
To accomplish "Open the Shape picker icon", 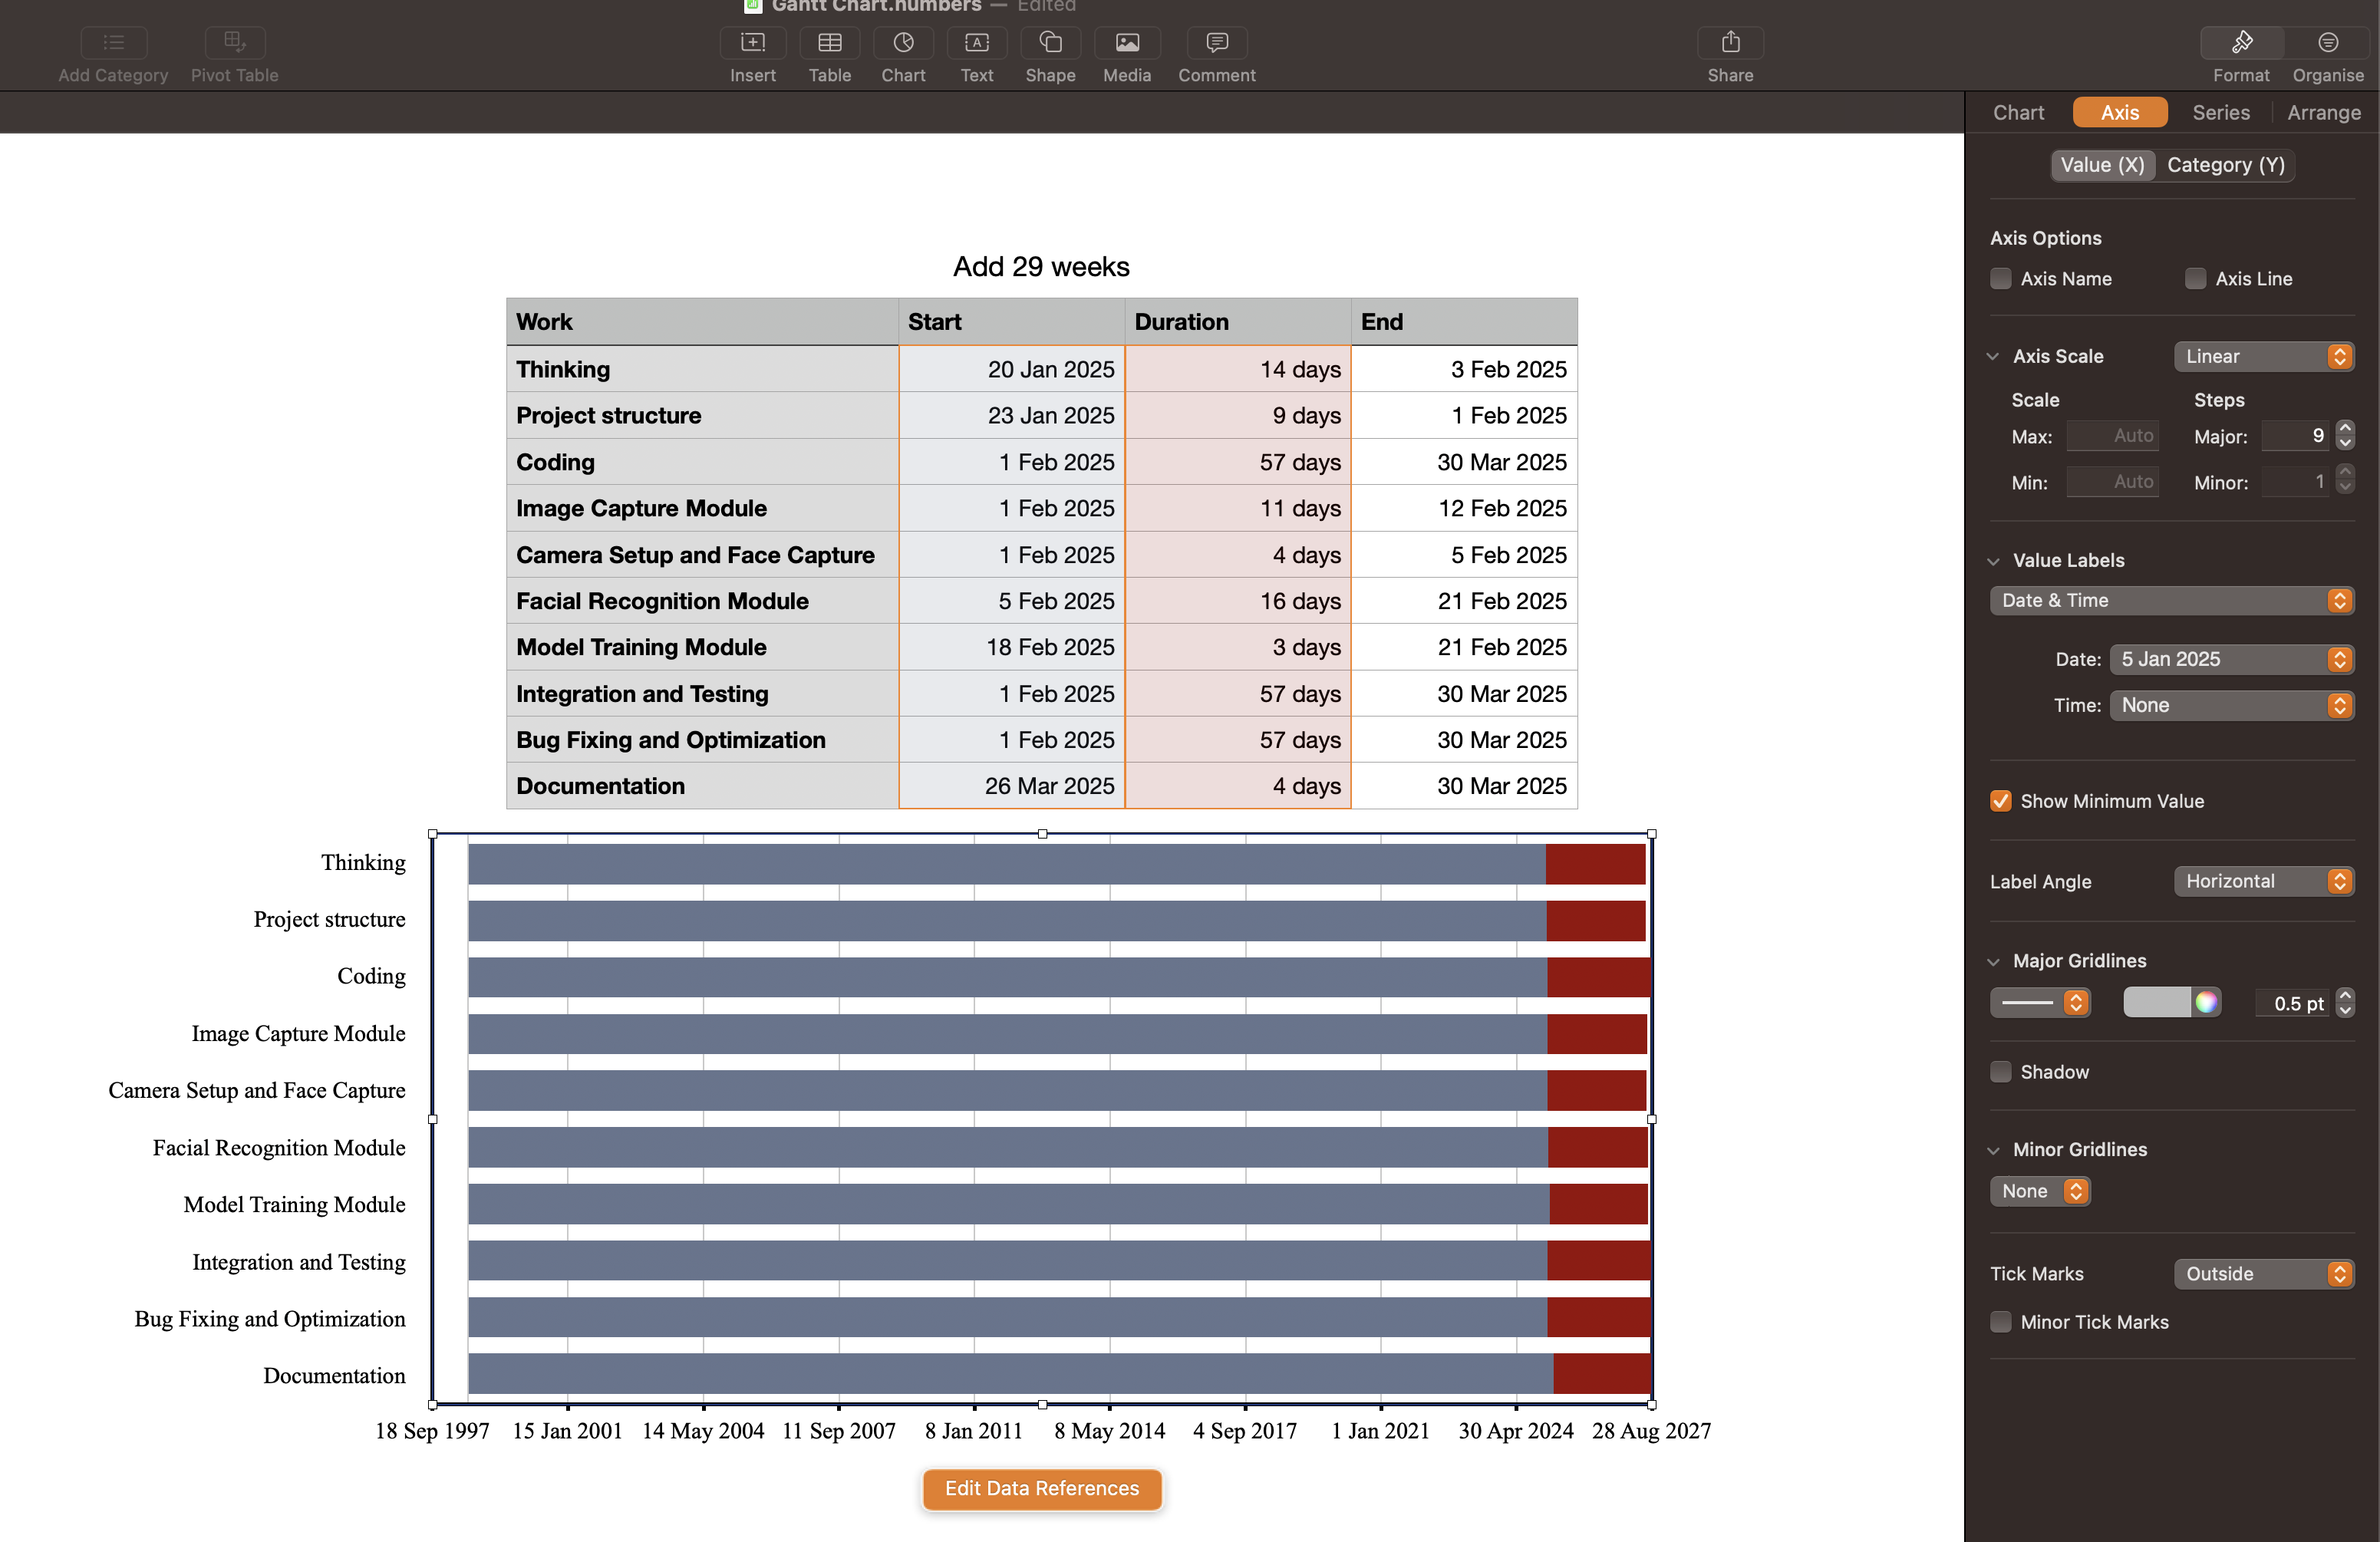I will click(x=1050, y=43).
